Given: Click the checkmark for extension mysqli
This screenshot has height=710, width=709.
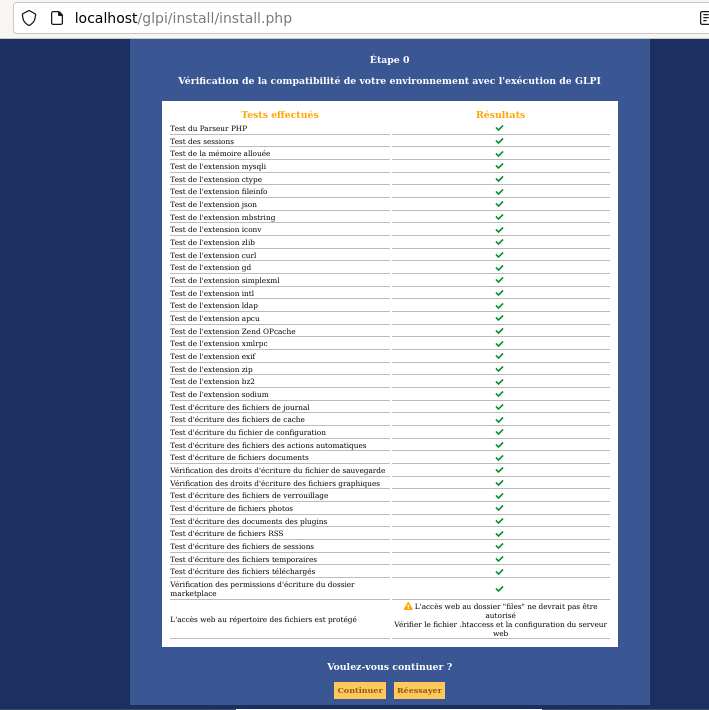Looking at the screenshot, I should [499, 166].
